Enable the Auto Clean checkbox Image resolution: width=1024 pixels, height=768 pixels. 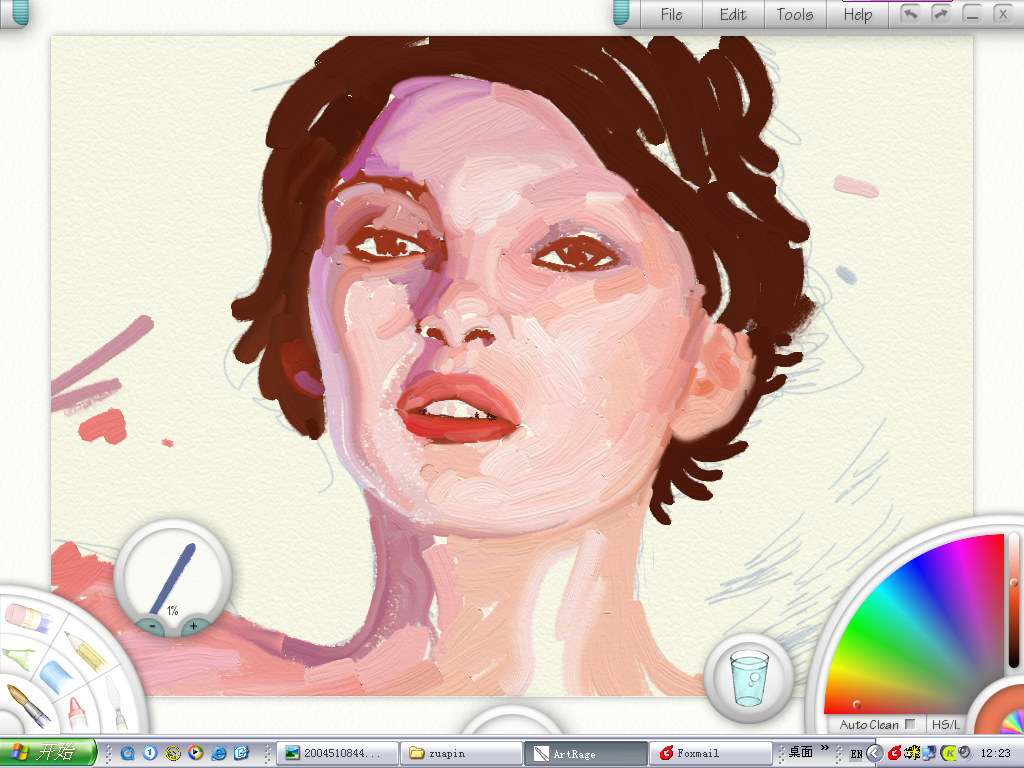click(x=910, y=724)
